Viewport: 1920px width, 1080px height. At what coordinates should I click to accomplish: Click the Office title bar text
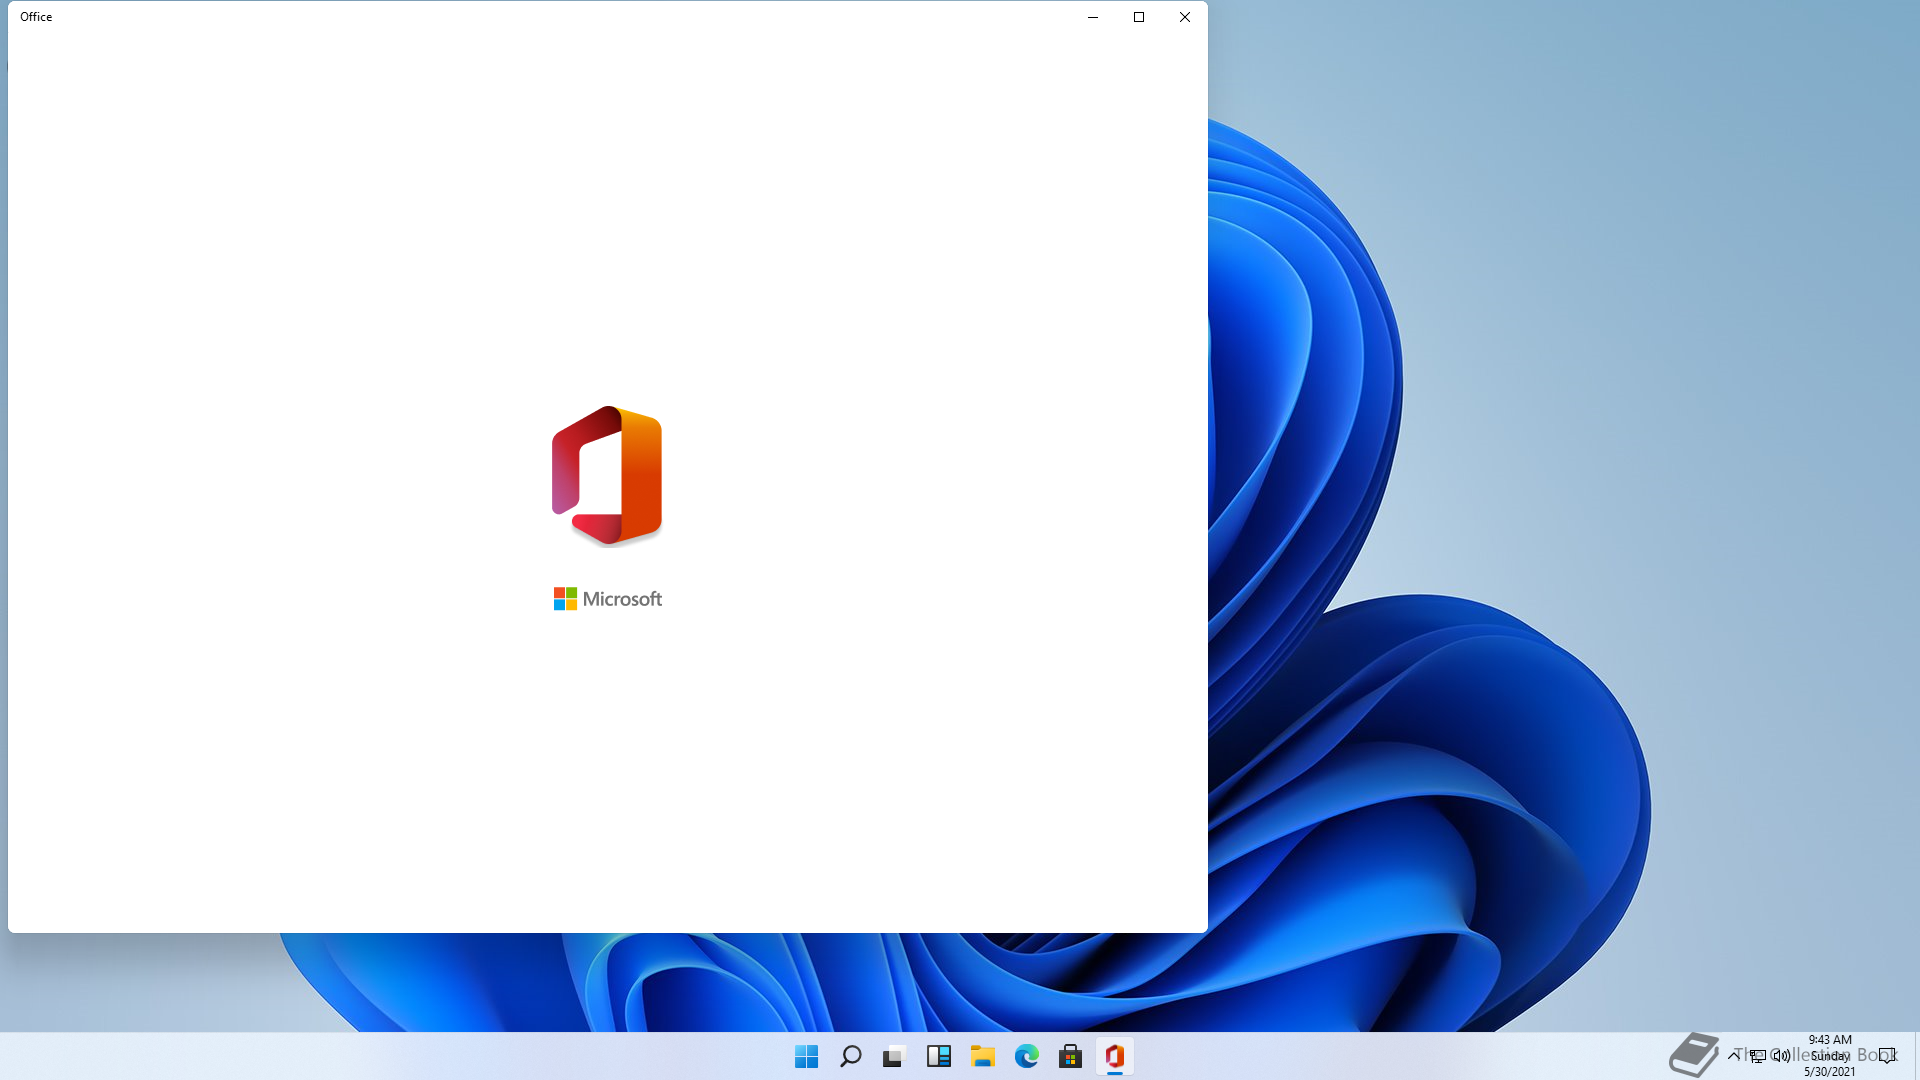pos(36,17)
